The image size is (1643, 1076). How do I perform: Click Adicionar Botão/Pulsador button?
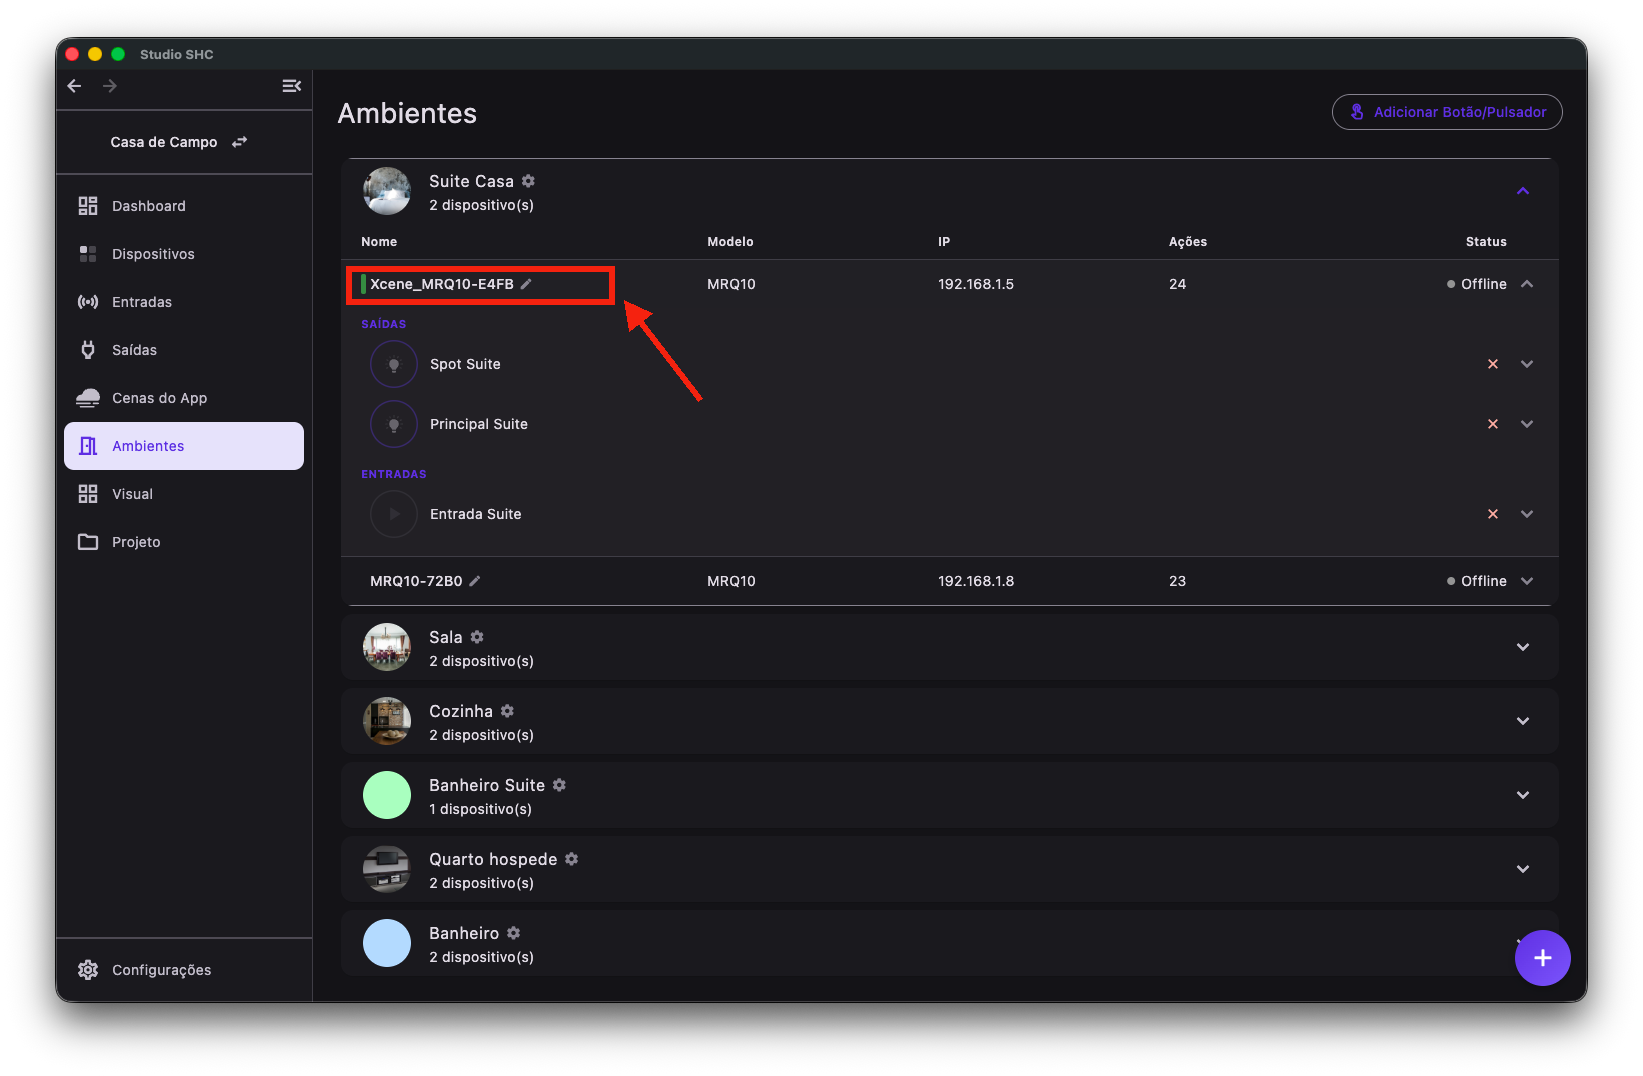1447,112
